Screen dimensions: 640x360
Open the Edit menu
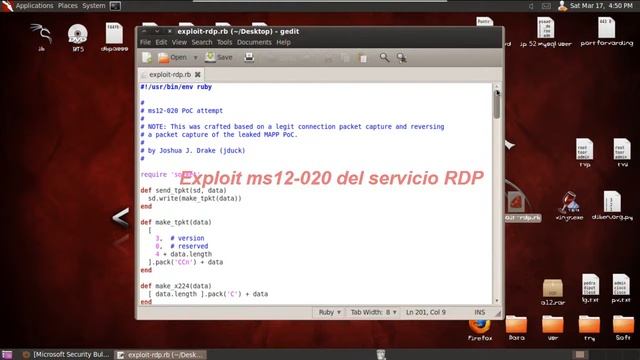point(161,42)
